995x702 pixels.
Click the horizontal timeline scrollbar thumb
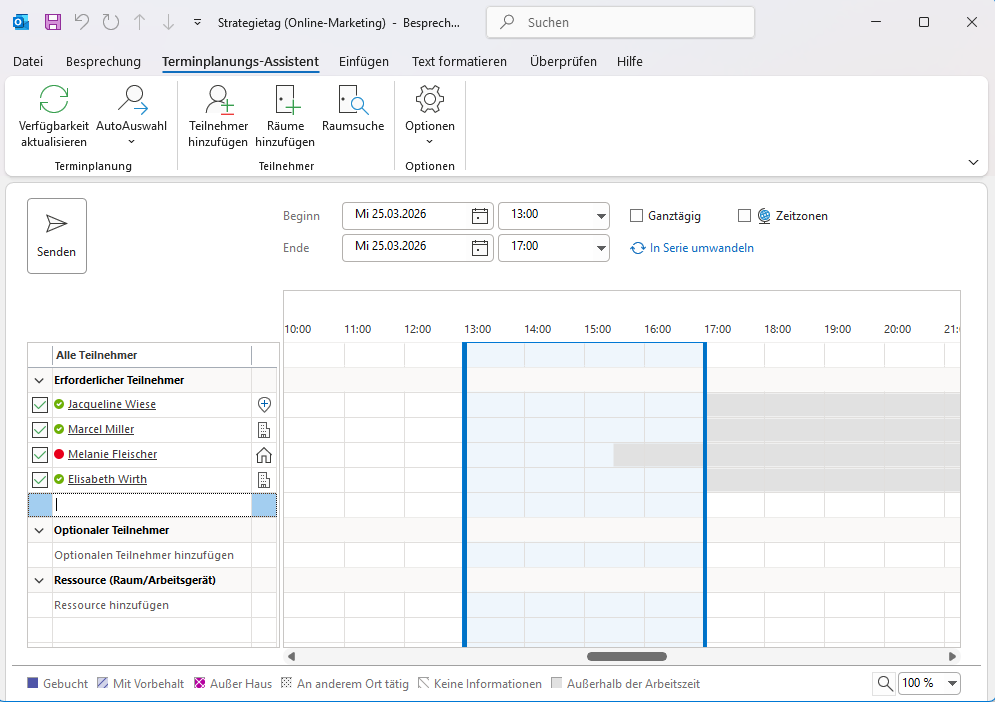(x=626, y=657)
